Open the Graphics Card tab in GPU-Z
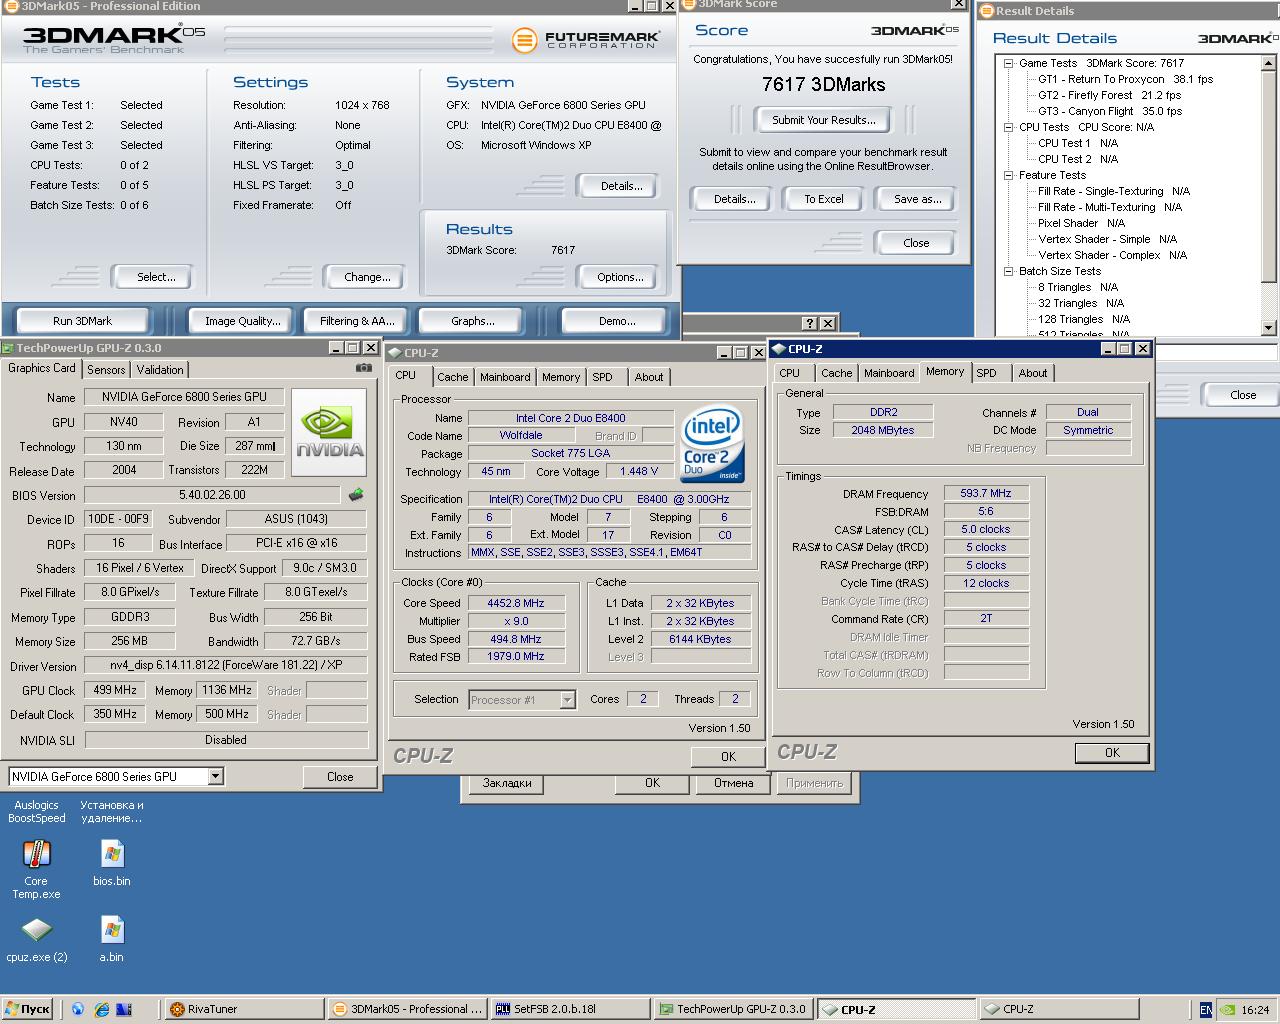The width and height of the screenshot is (1280, 1024). tap(42, 368)
